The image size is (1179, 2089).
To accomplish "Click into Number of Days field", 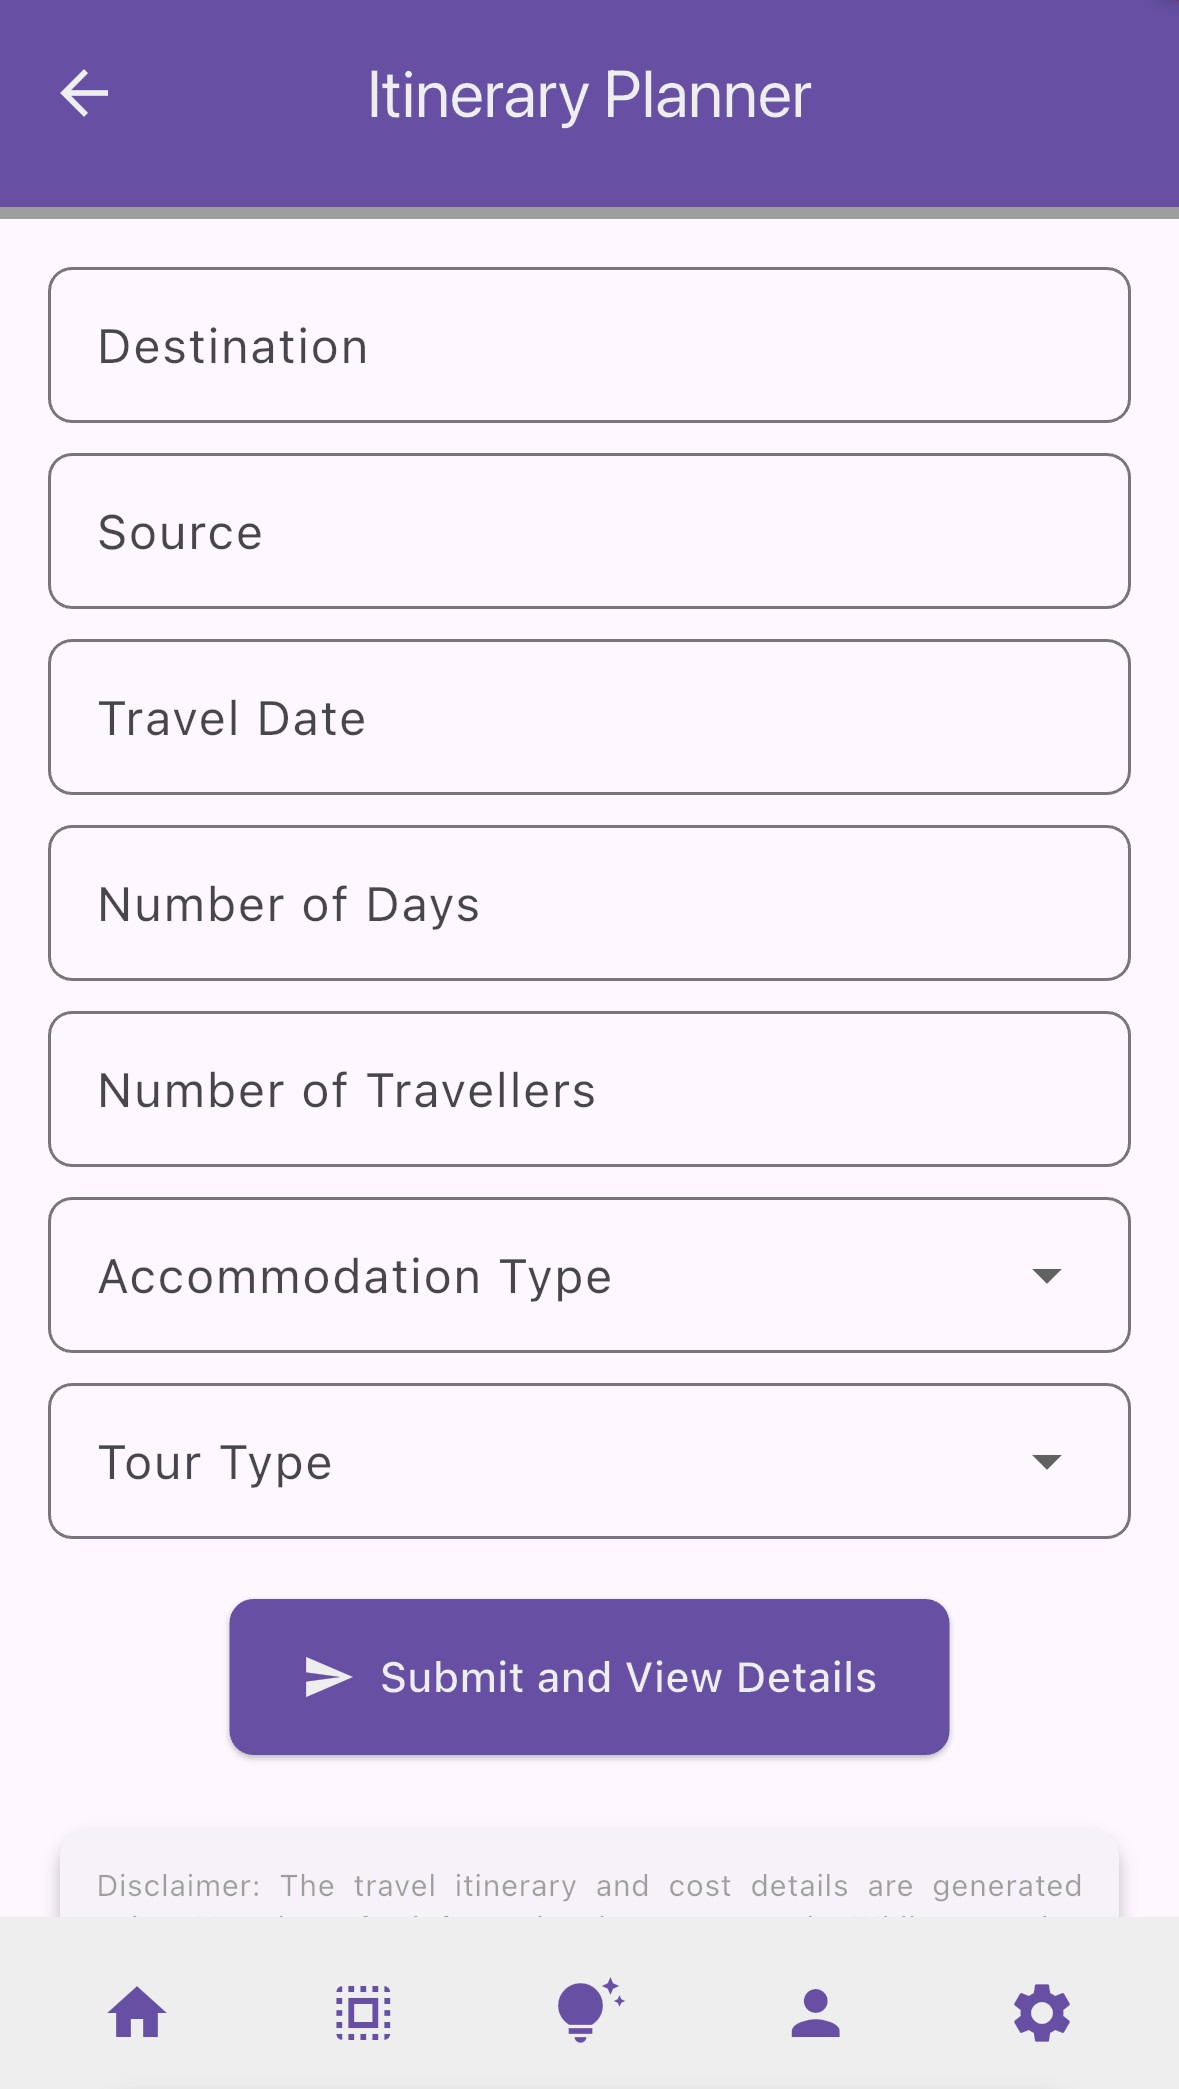I will [589, 904].
